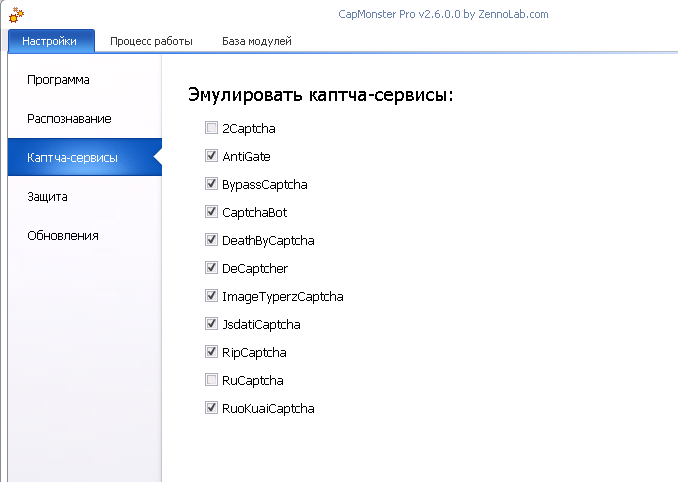Disable the RipCaptcha checkbox
The height and width of the screenshot is (482, 678).
211,352
